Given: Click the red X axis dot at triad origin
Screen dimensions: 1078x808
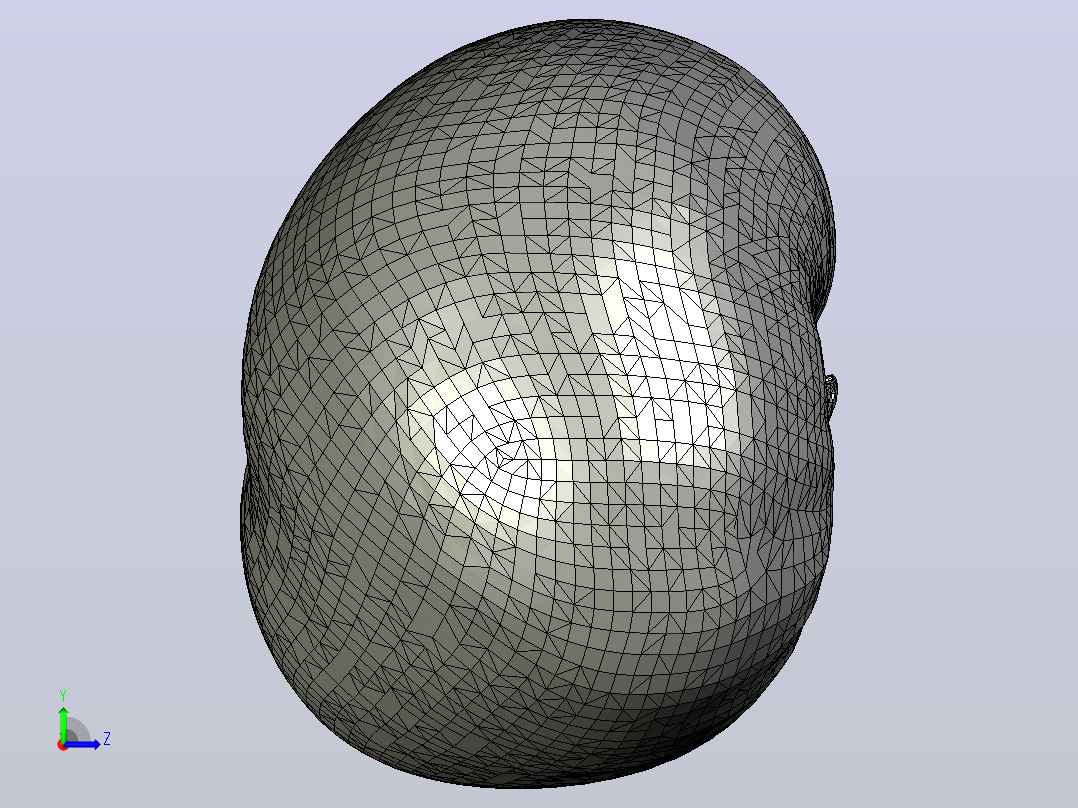Looking at the screenshot, I should click(62, 746).
